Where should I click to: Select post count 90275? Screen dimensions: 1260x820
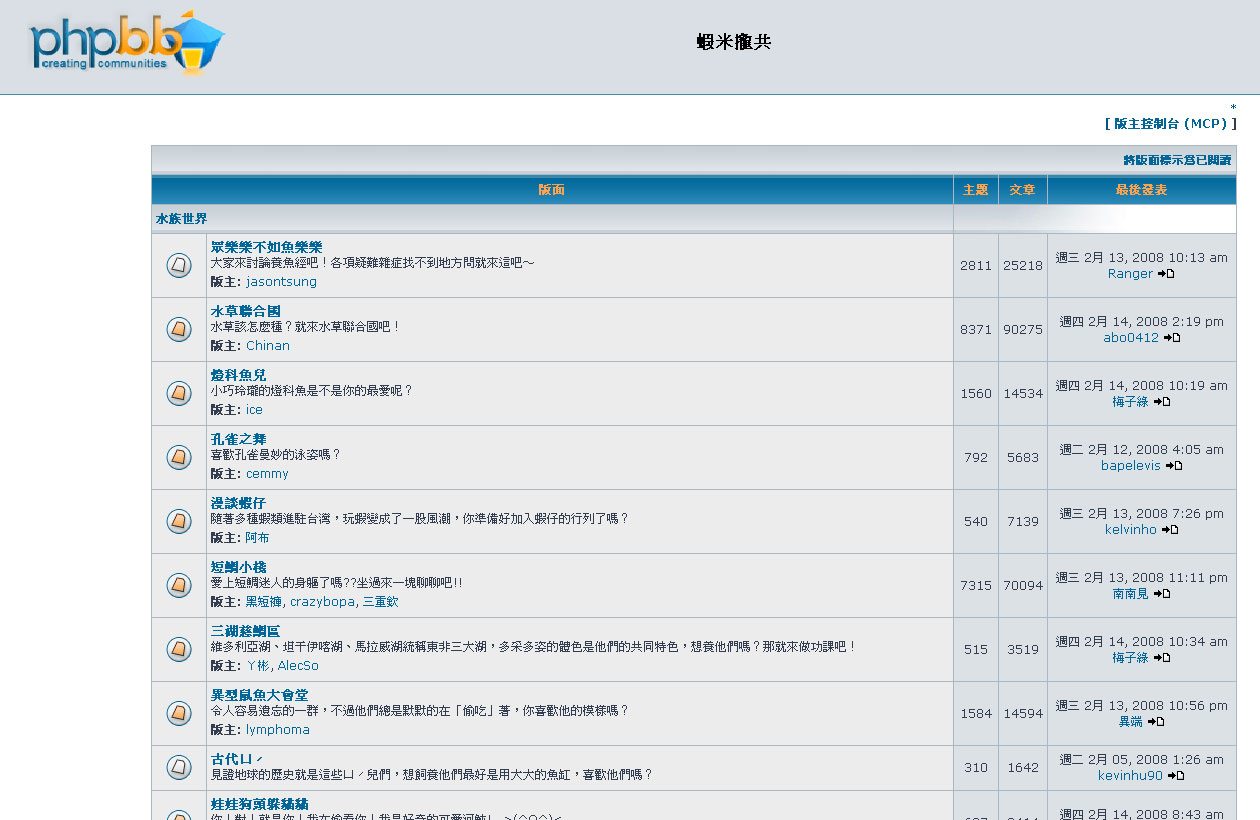click(1023, 330)
